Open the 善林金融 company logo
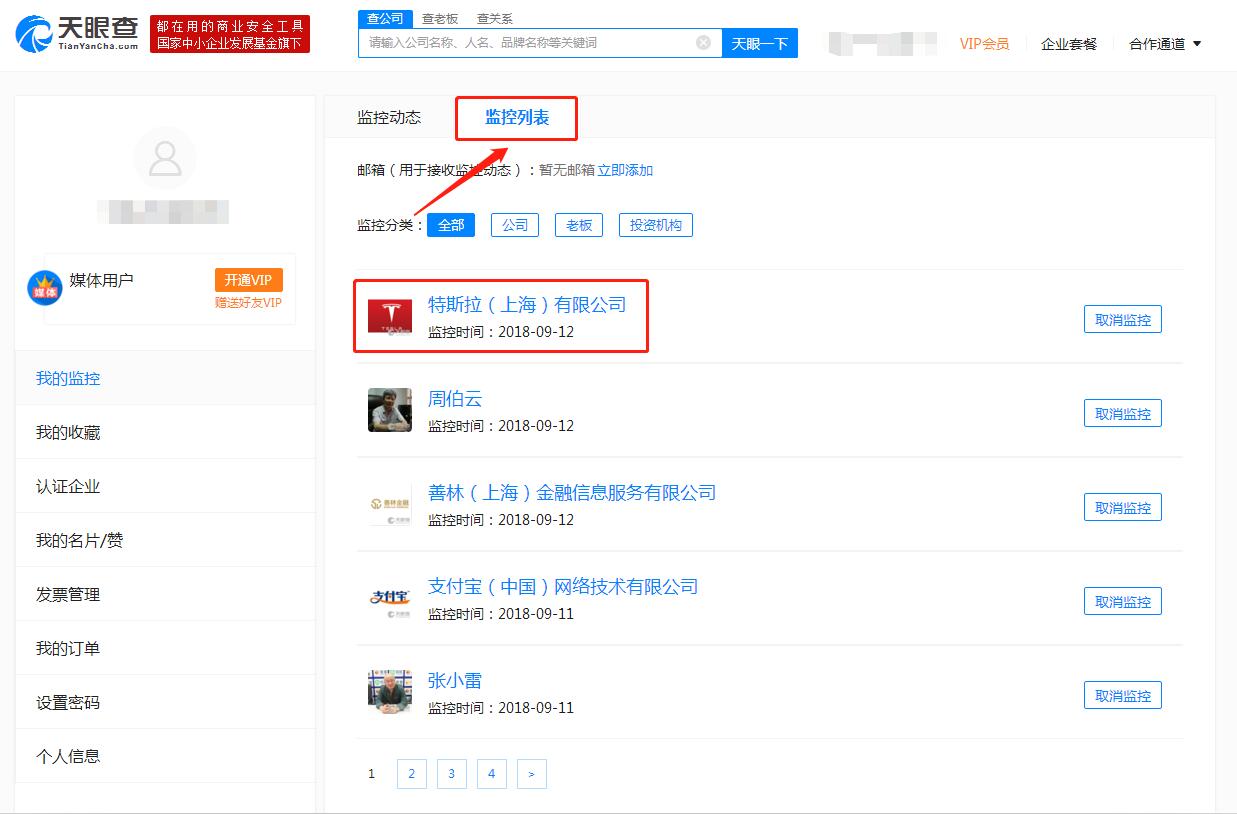 coord(390,504)
